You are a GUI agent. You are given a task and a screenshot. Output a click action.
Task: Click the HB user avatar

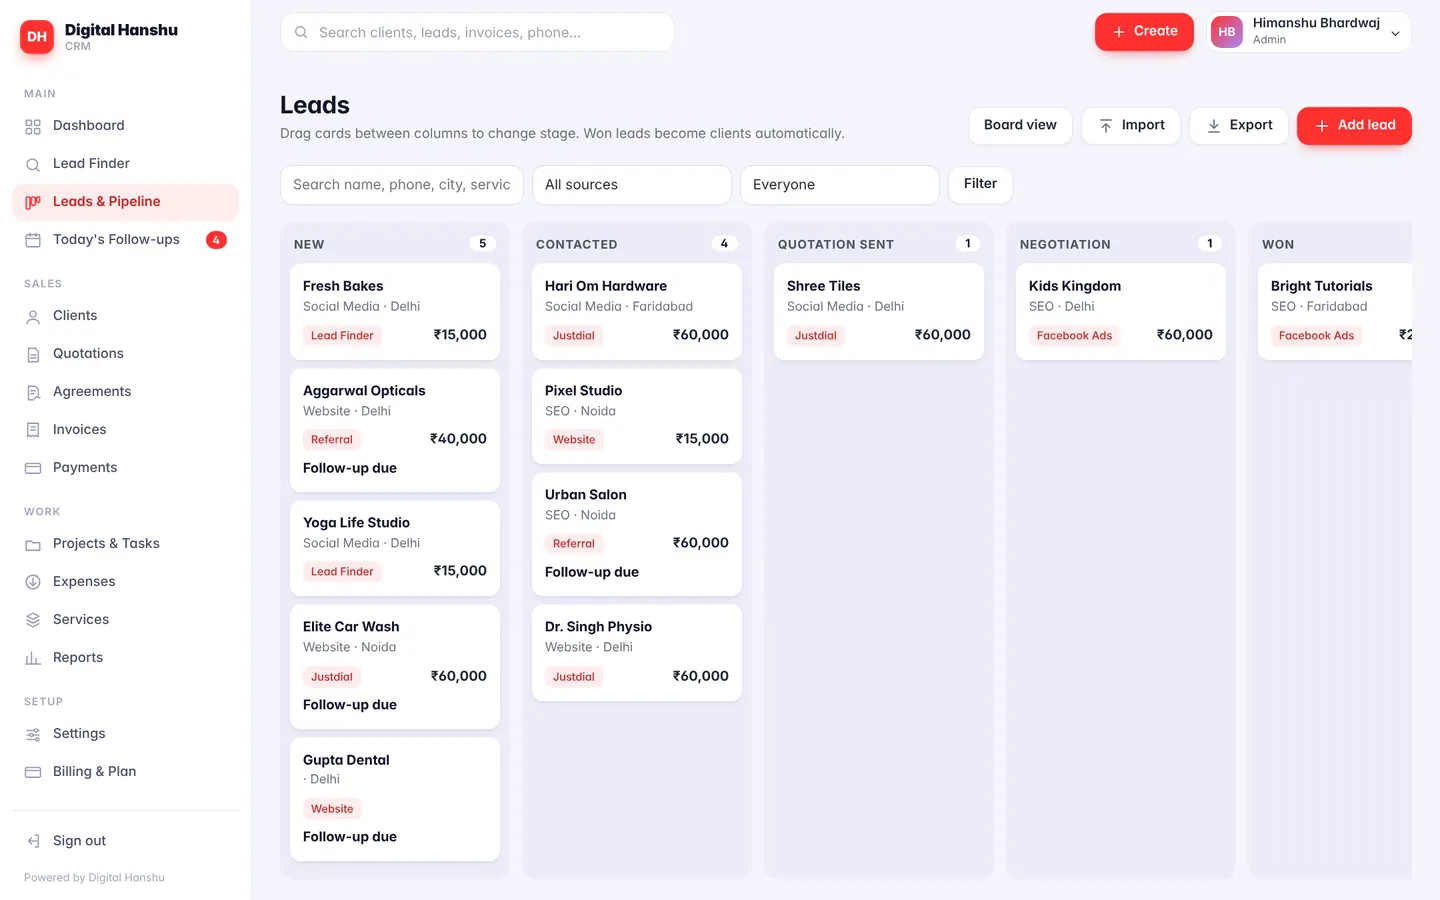[1227, 32]
